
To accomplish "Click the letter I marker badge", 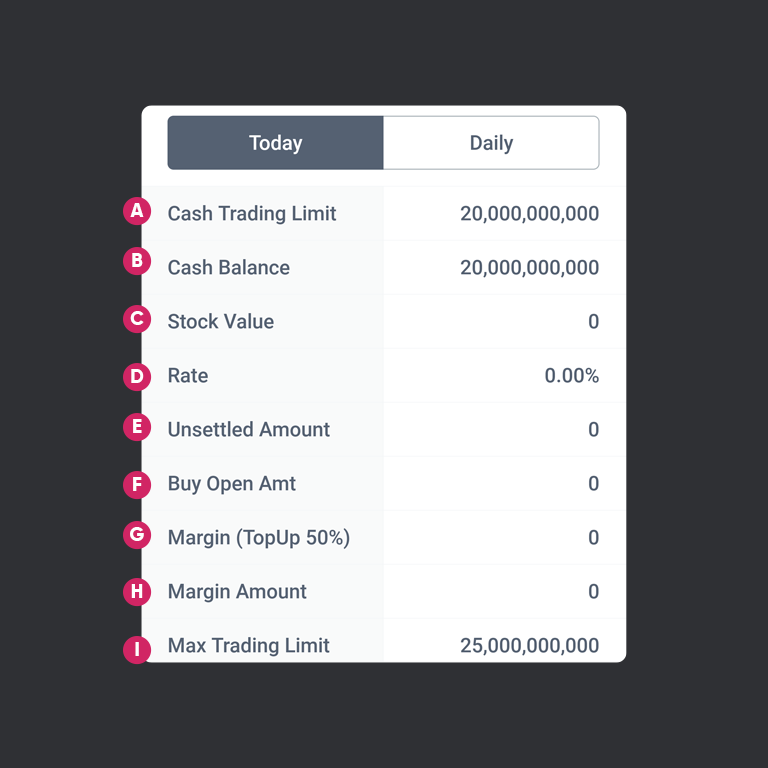I will [x=136, y=650].
